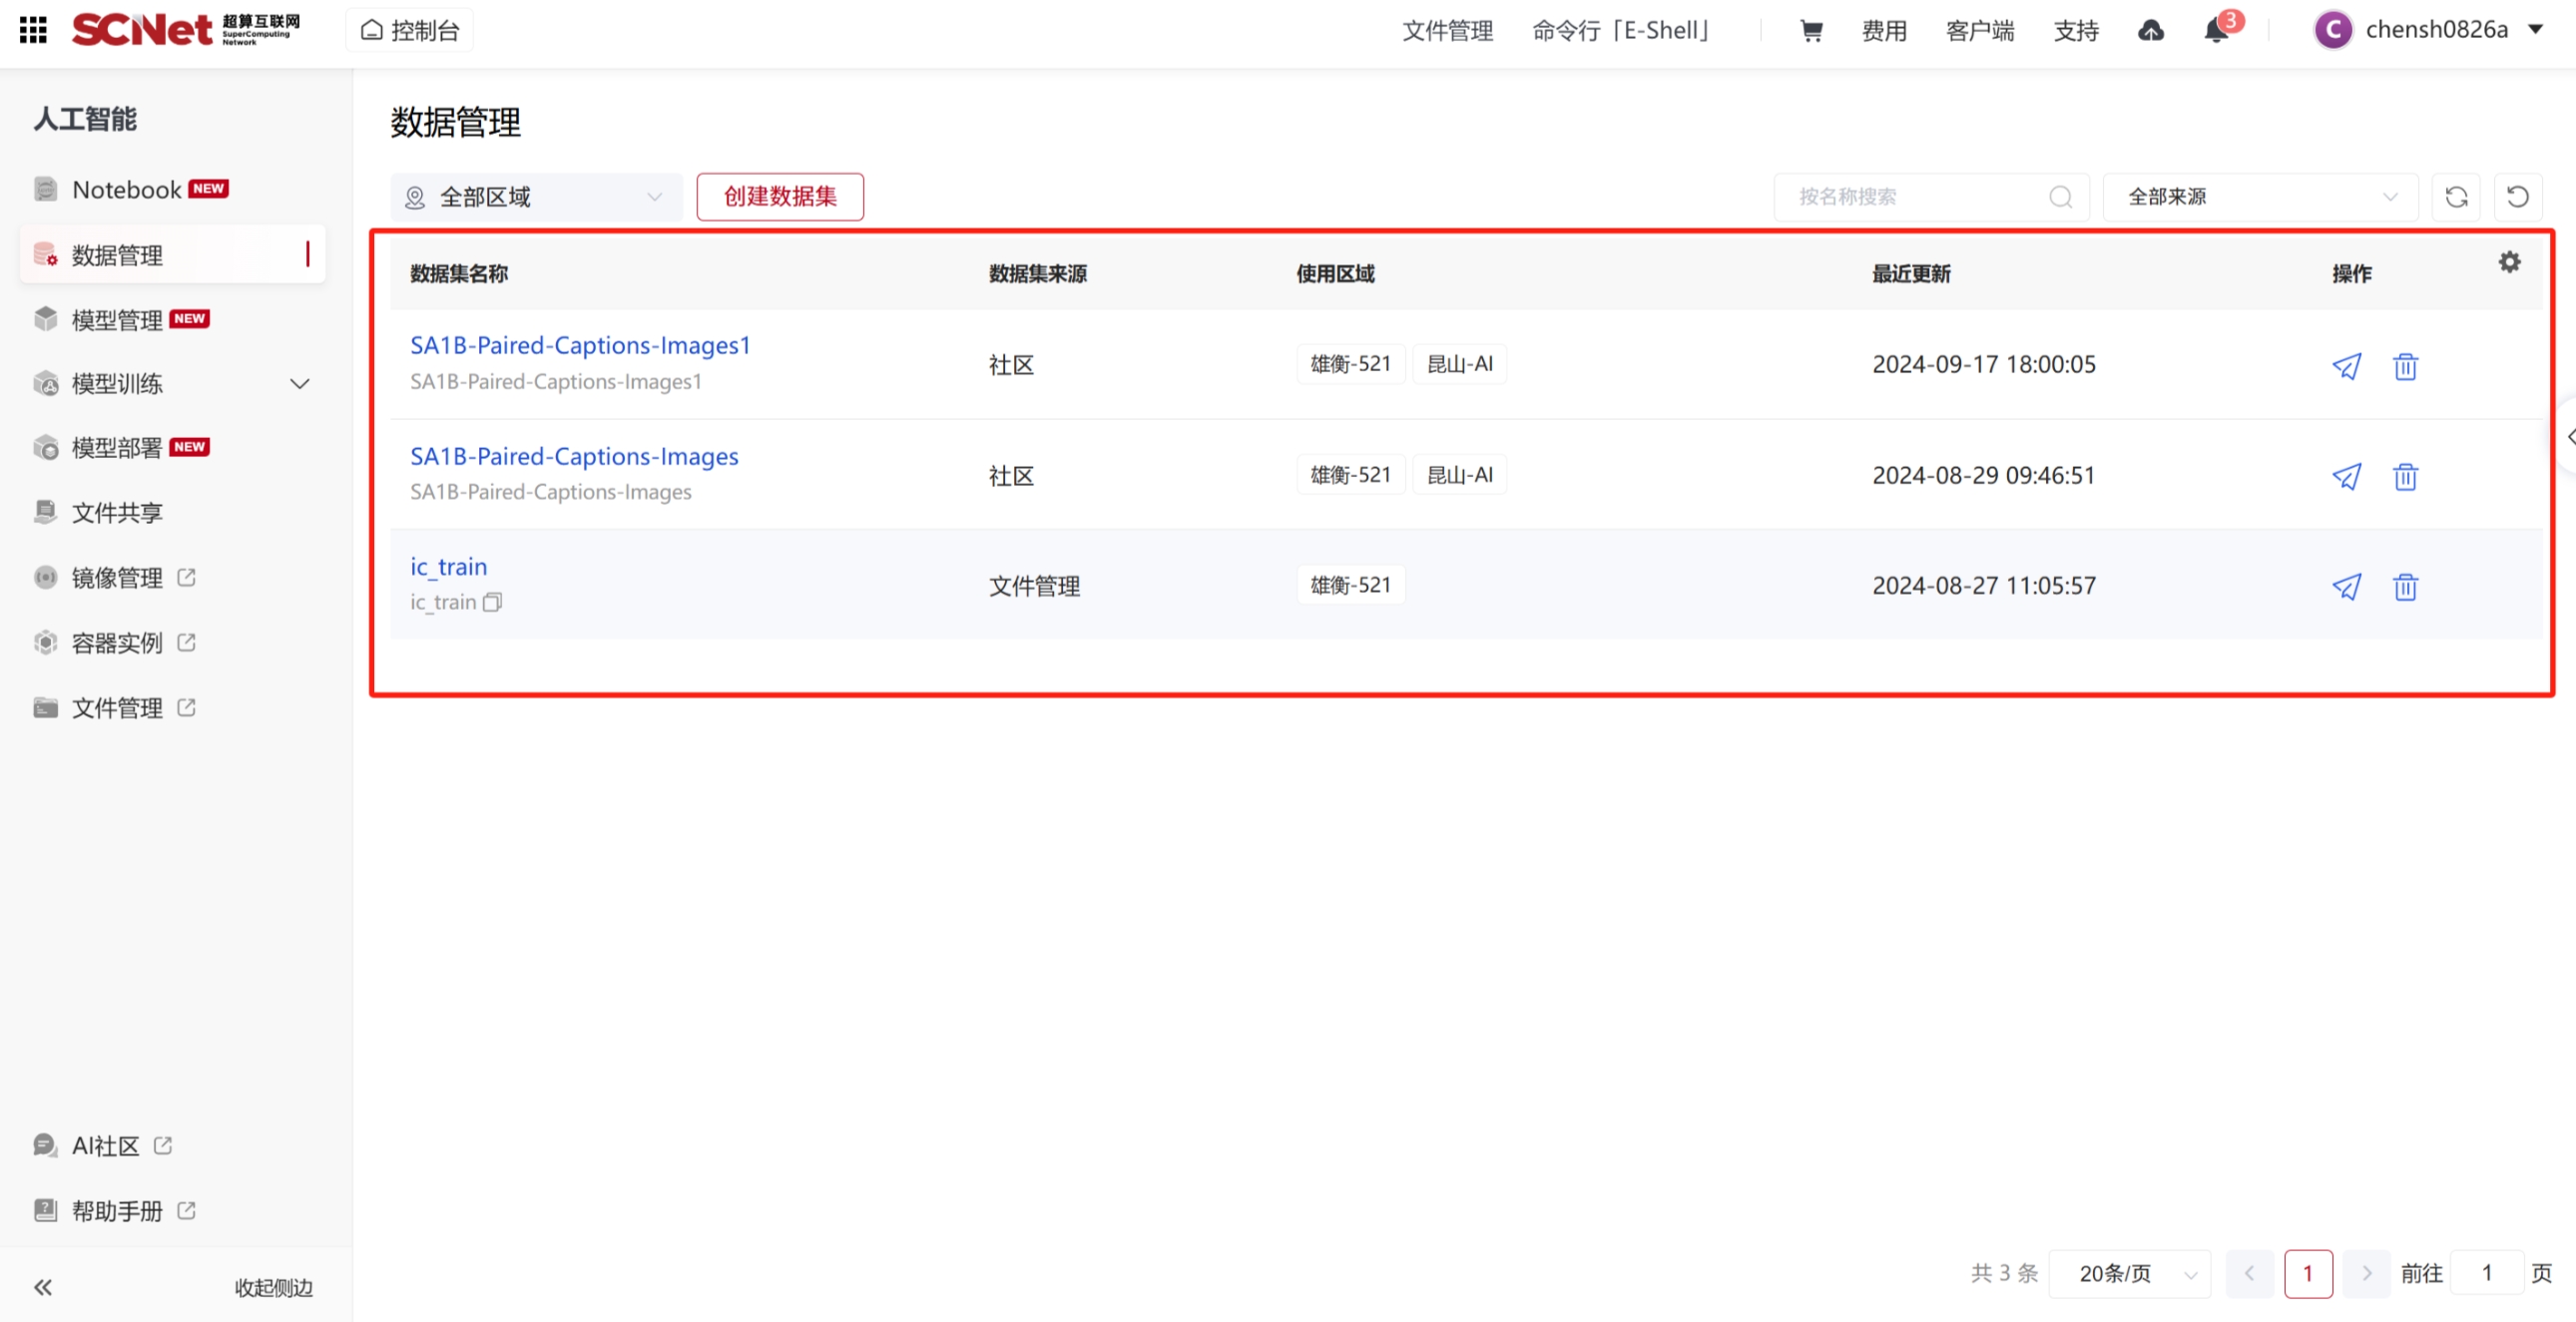Image resolution: width=2576 pixels, height=1322 pixels.
Task: Click the 创建数据集 button
Action: (x=780, y=197)
